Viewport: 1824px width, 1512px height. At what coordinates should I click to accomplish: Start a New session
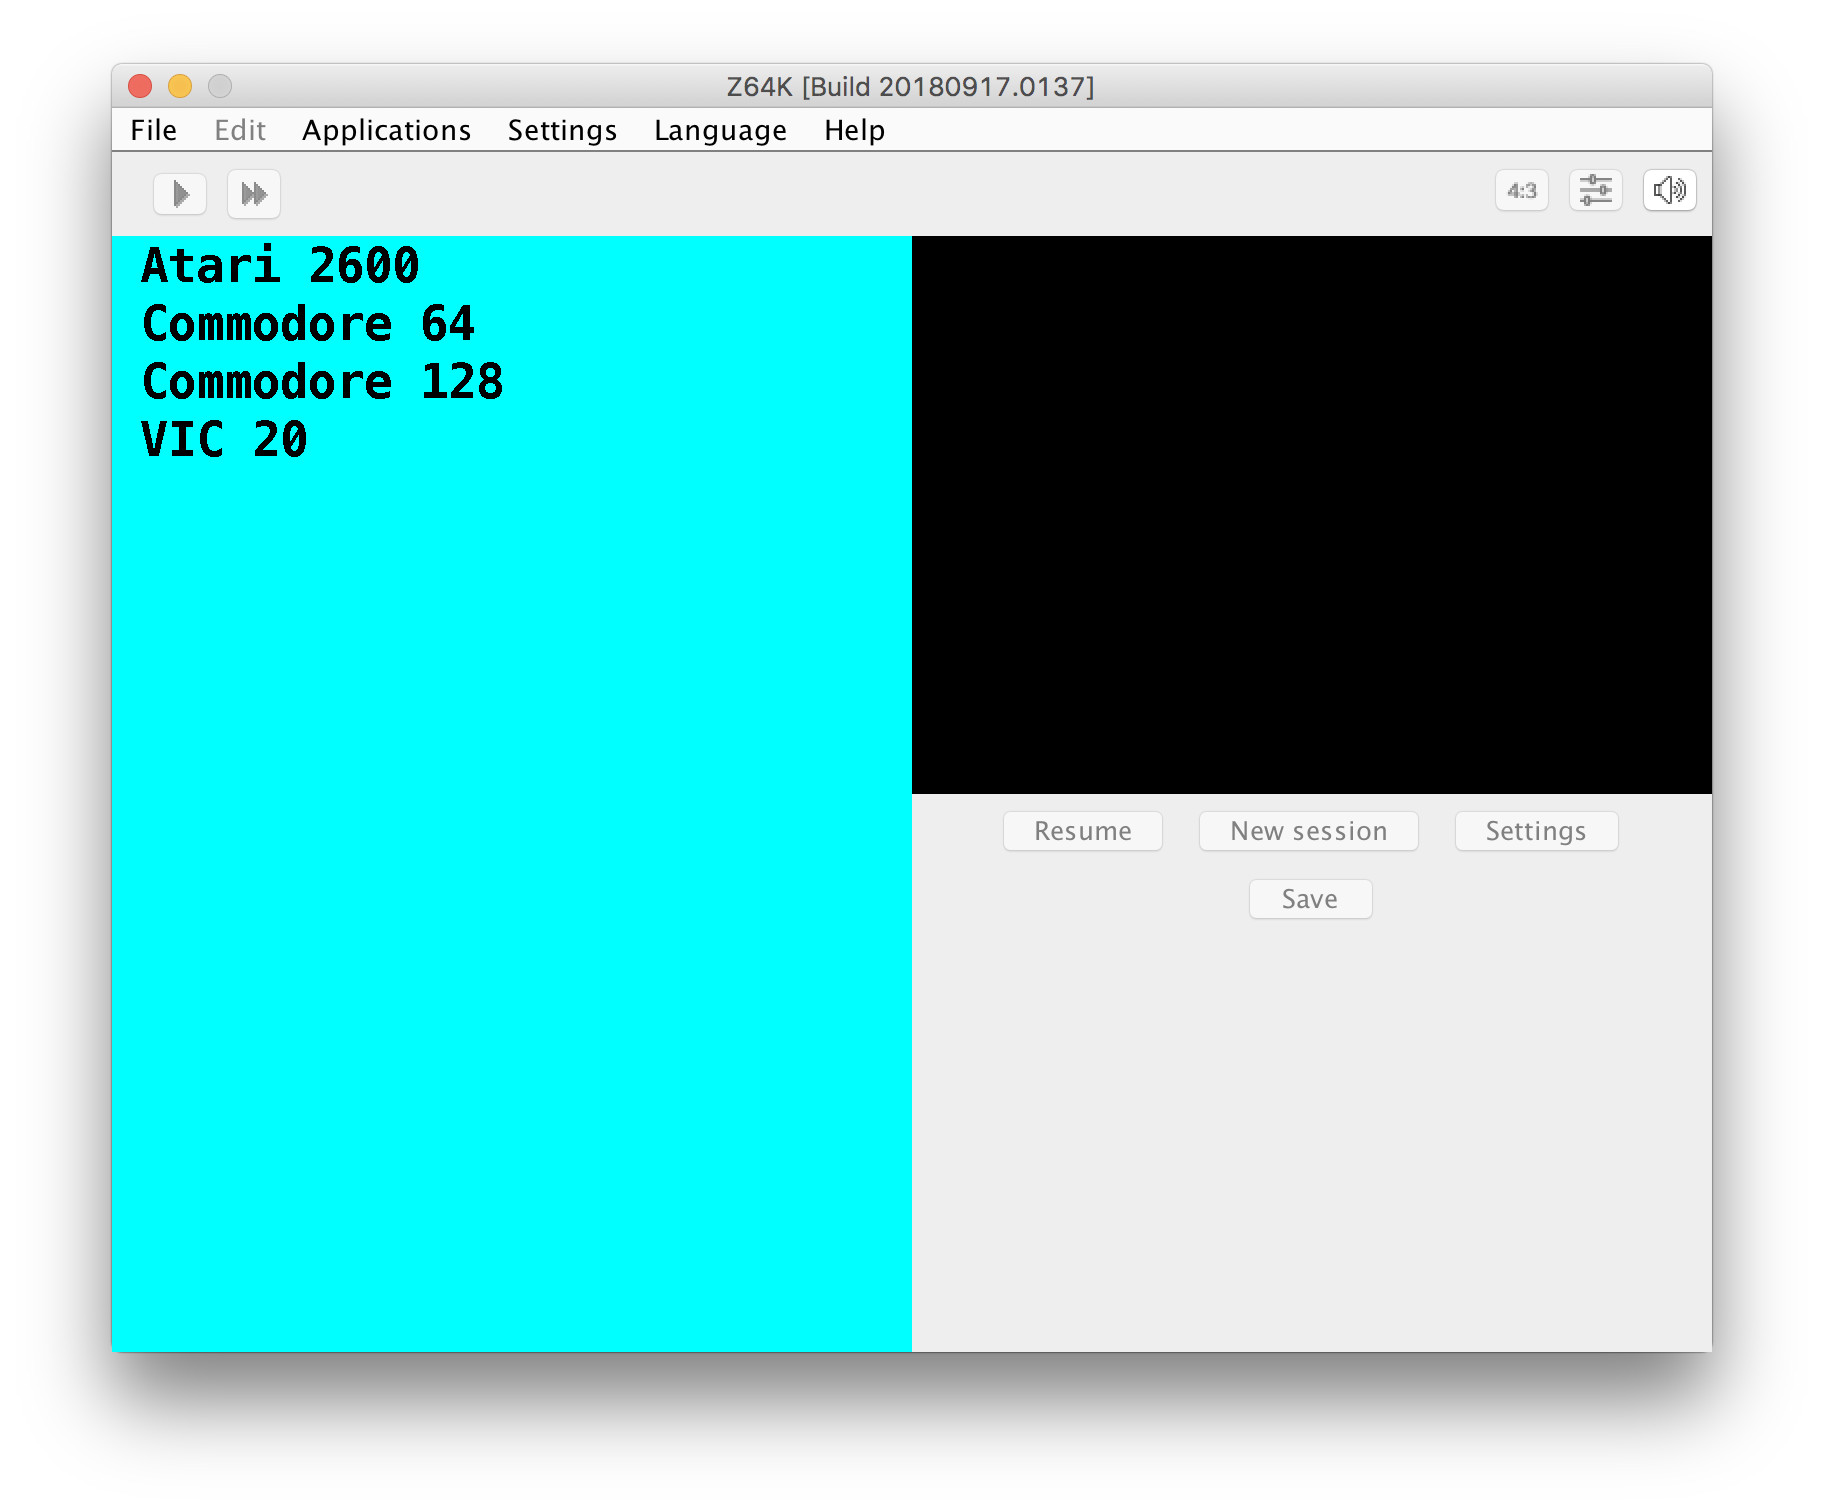[1308, 831]
